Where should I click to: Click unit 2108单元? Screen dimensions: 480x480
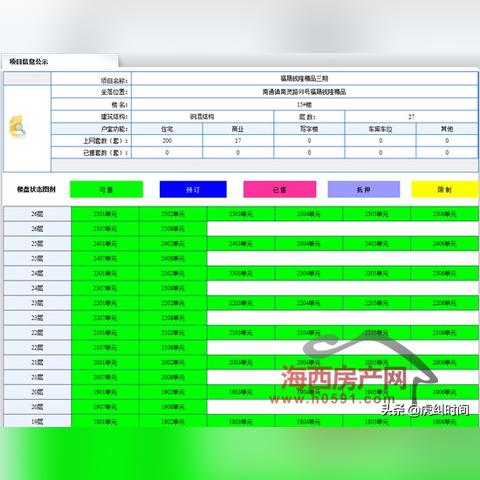coord(173,348)
